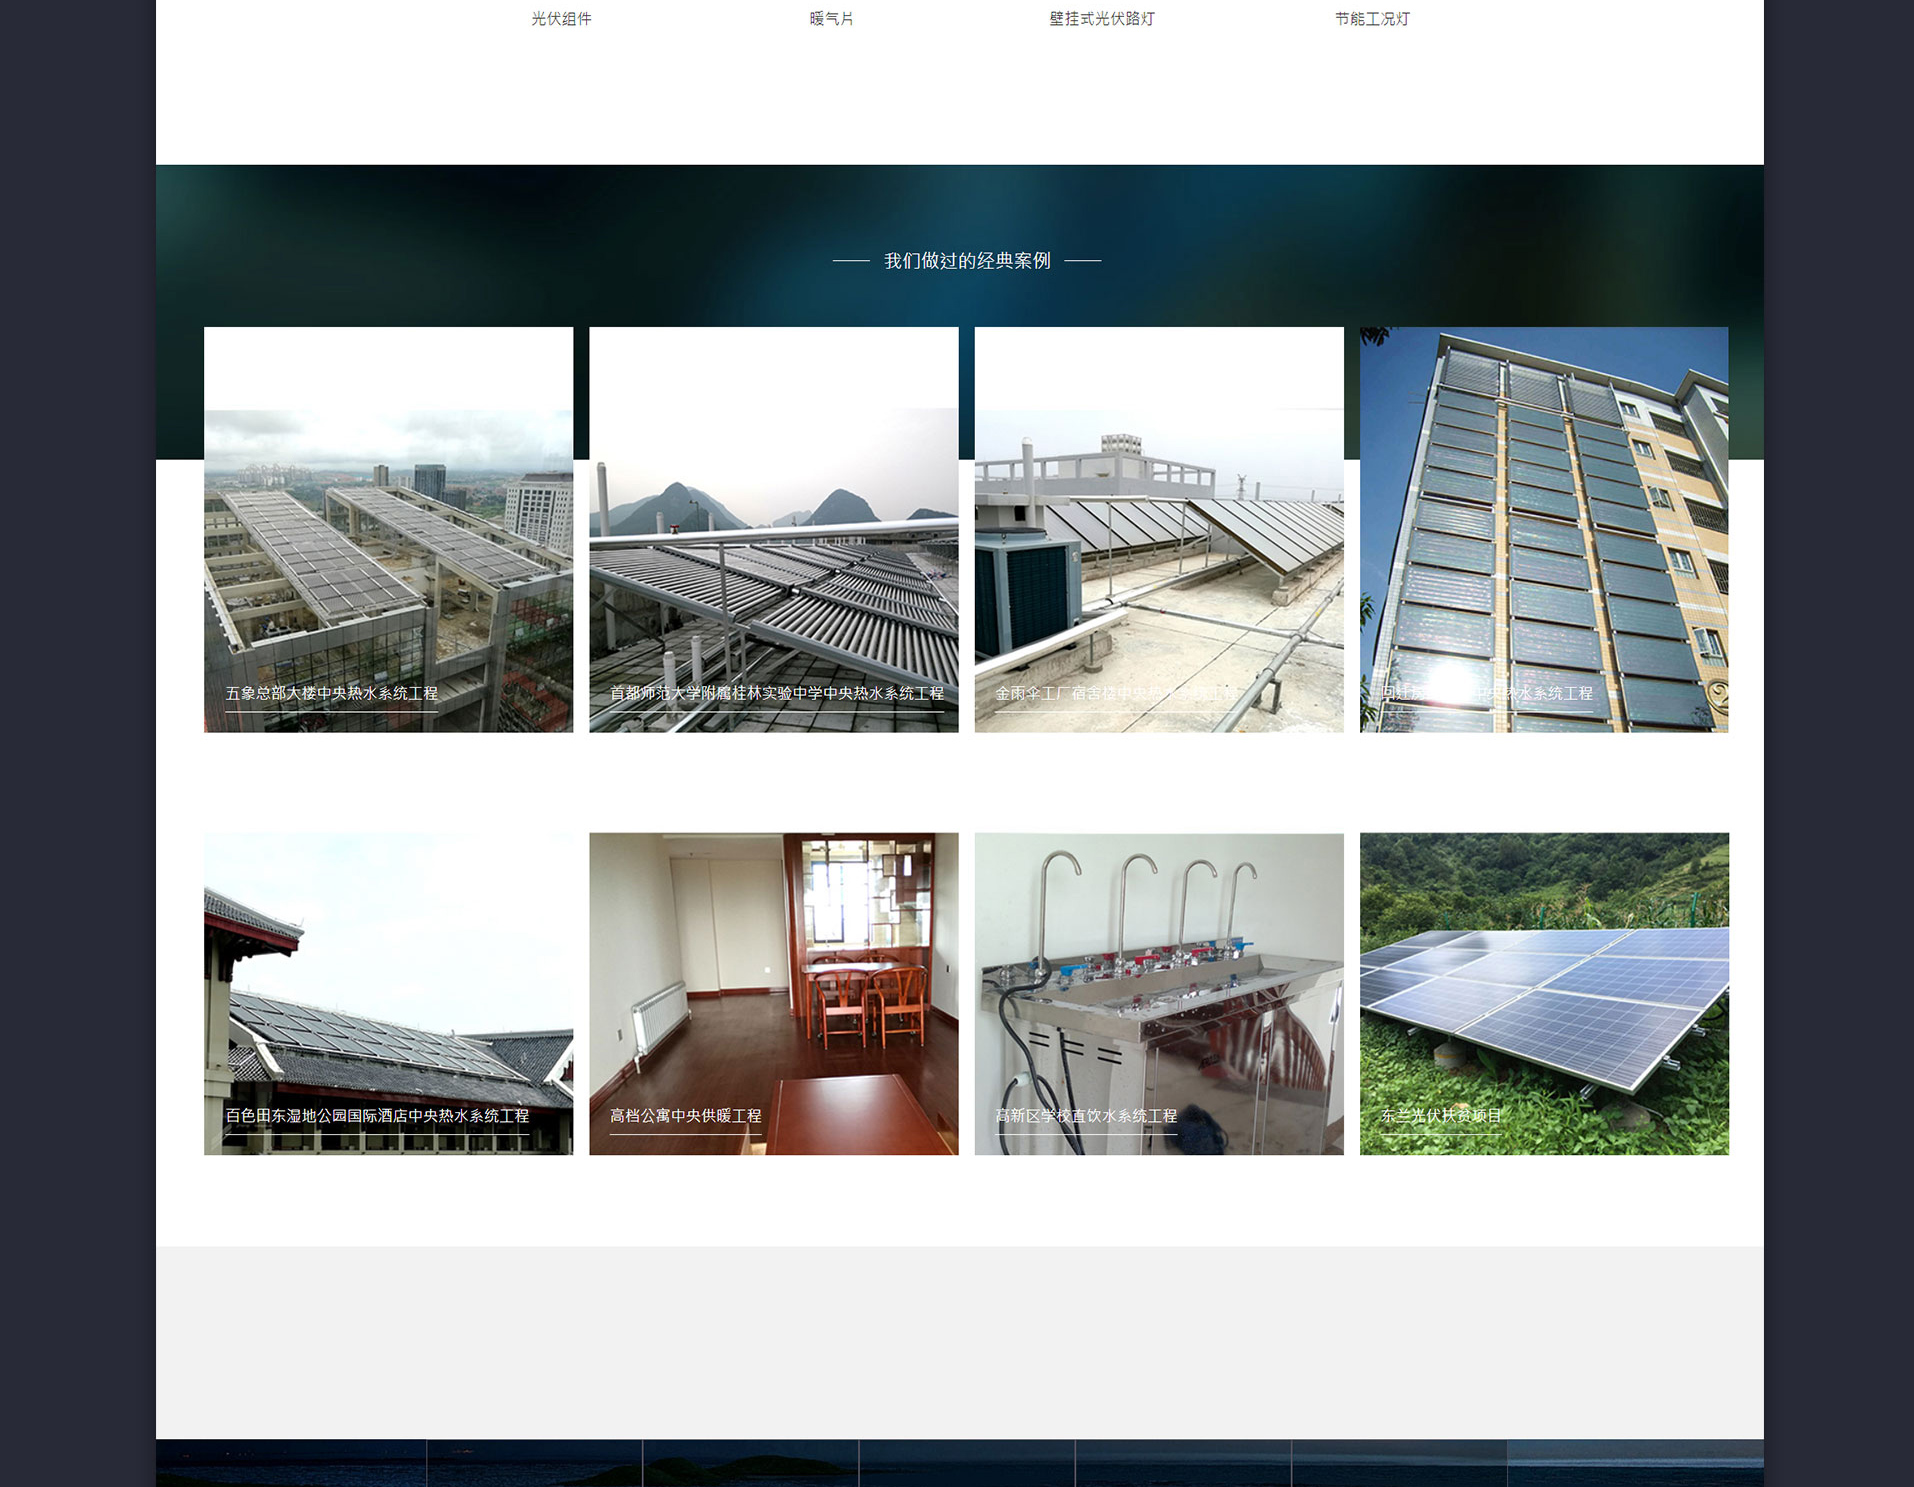Click the 五象总部大楼中央热水系统工程 caption
Viewport: 1914px width, 1487px height.
tap(331, 693)
